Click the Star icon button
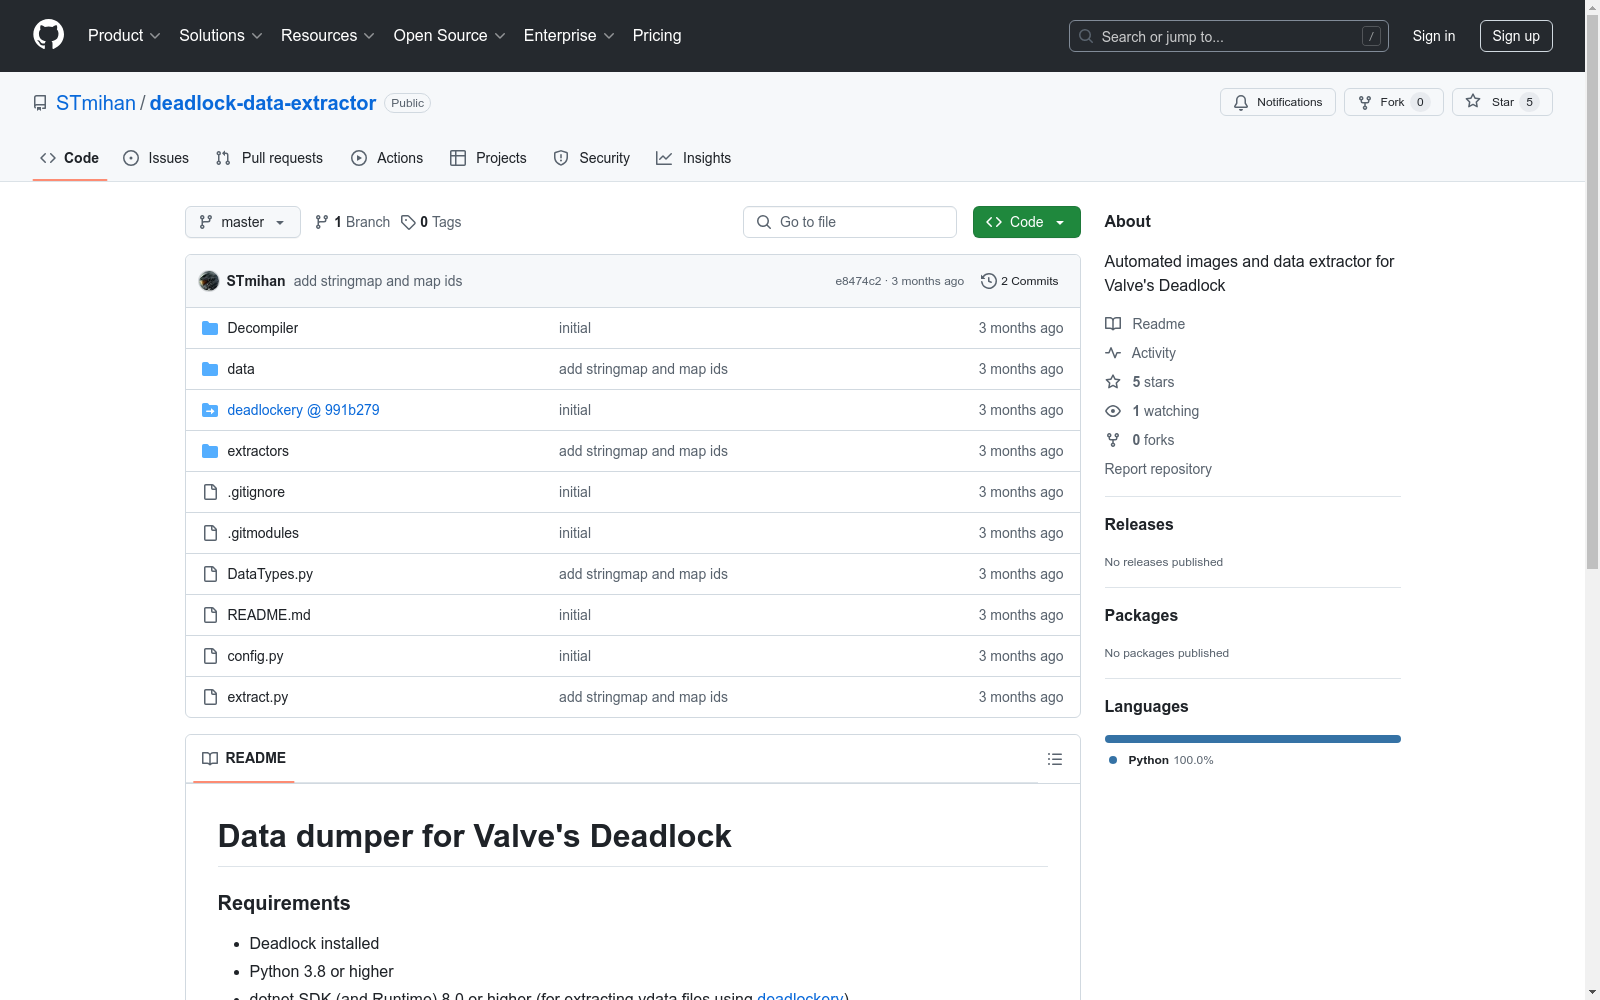Viewport: 1600px width, 1000px height. 1473,101
